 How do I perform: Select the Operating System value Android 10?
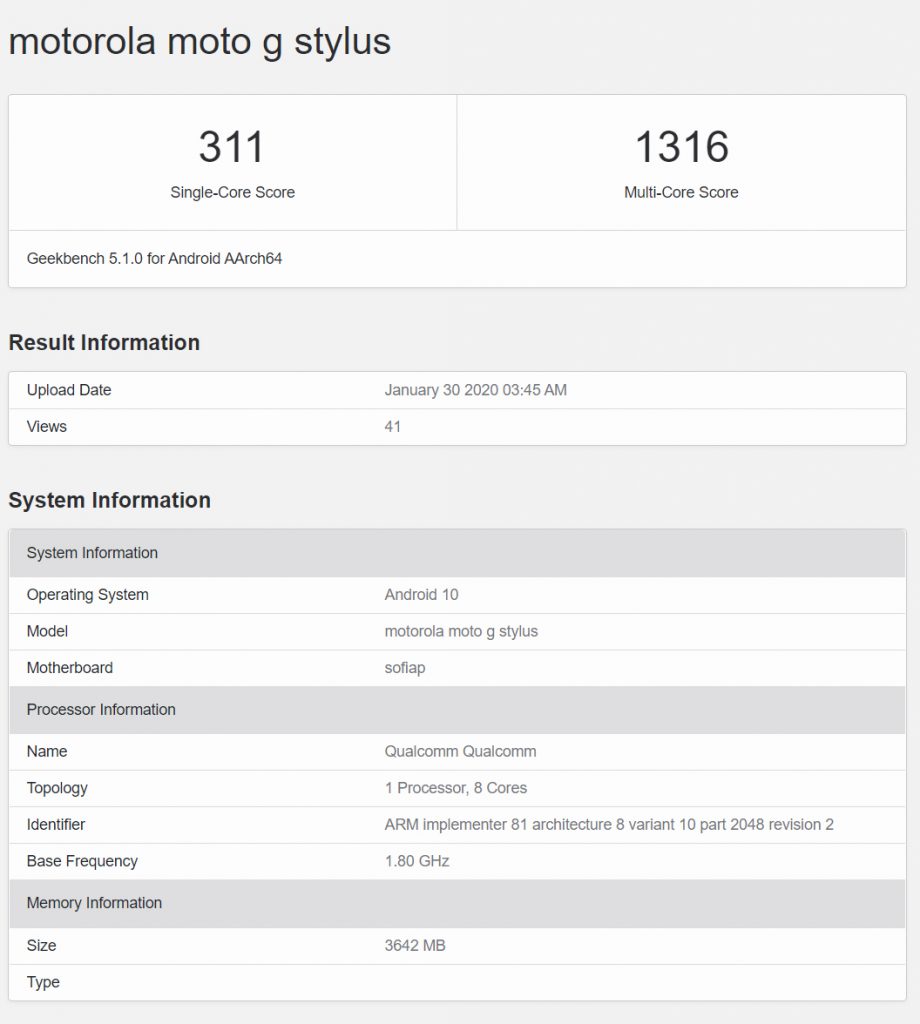(x=421, y=594)
